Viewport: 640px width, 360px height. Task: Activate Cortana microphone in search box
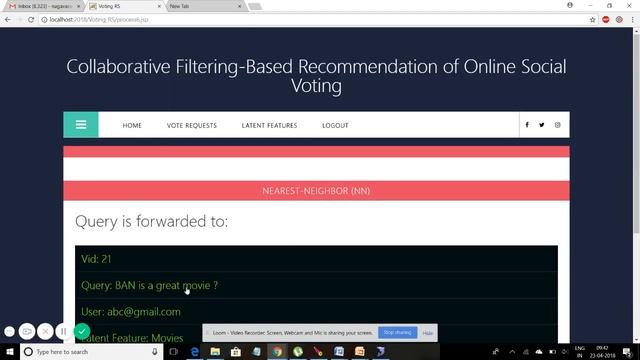click(x=155, y=351)
